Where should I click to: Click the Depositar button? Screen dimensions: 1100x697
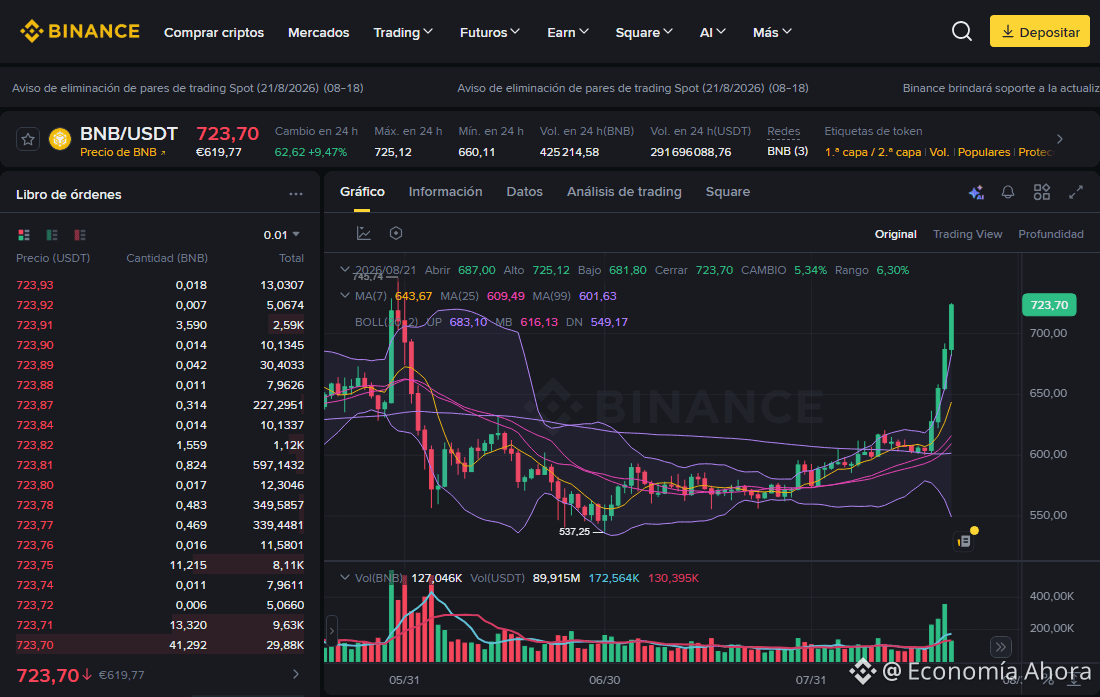(1040, 32)
